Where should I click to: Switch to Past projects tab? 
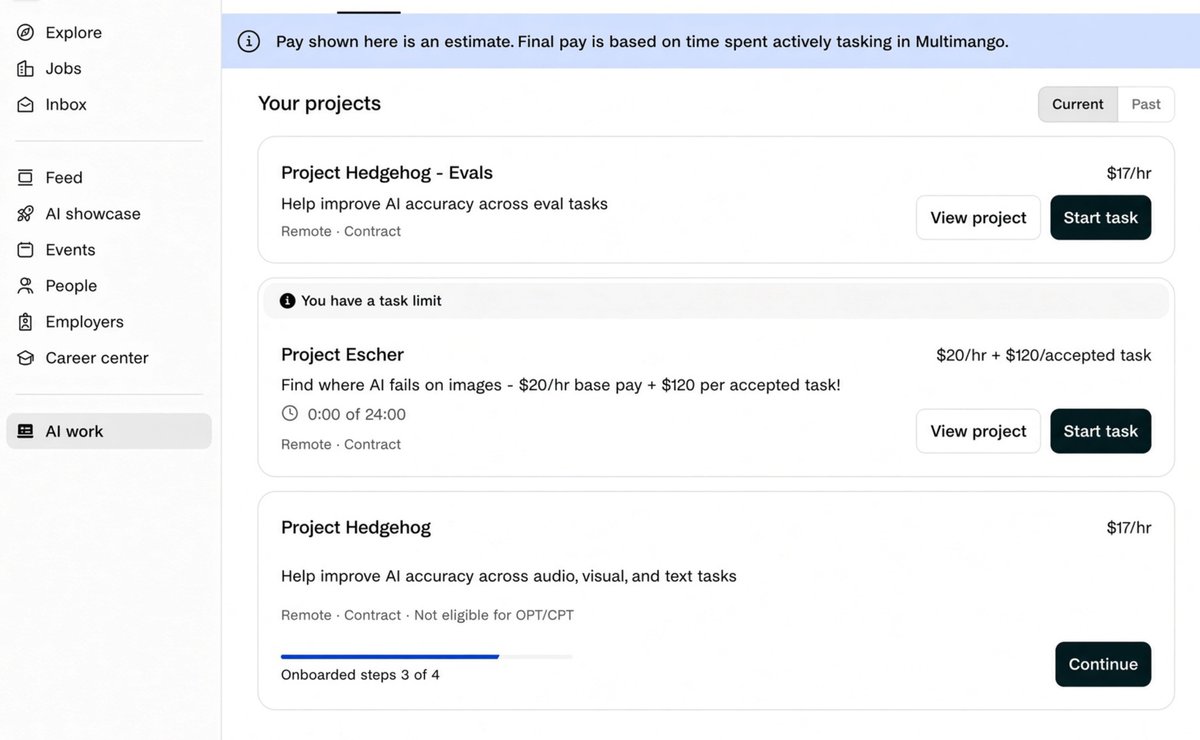1146,104
